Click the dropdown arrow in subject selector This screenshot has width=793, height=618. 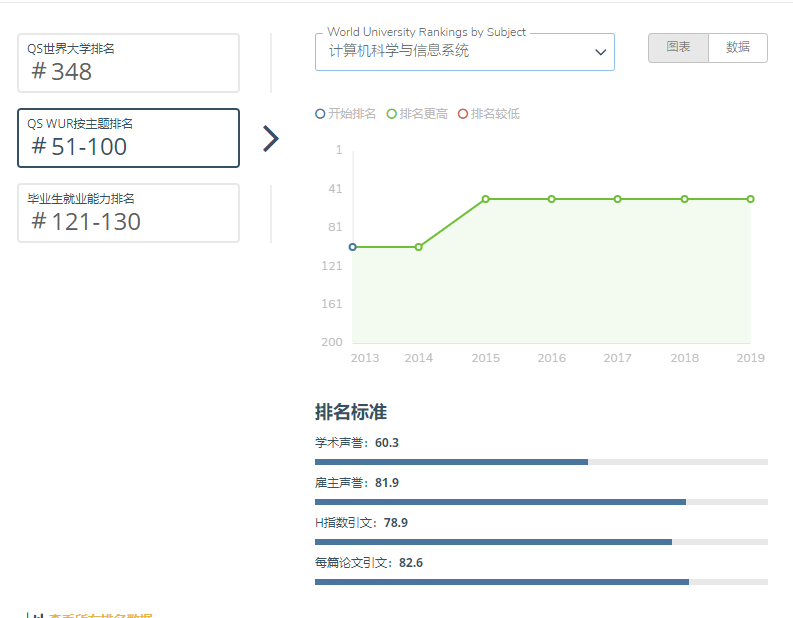600,52
